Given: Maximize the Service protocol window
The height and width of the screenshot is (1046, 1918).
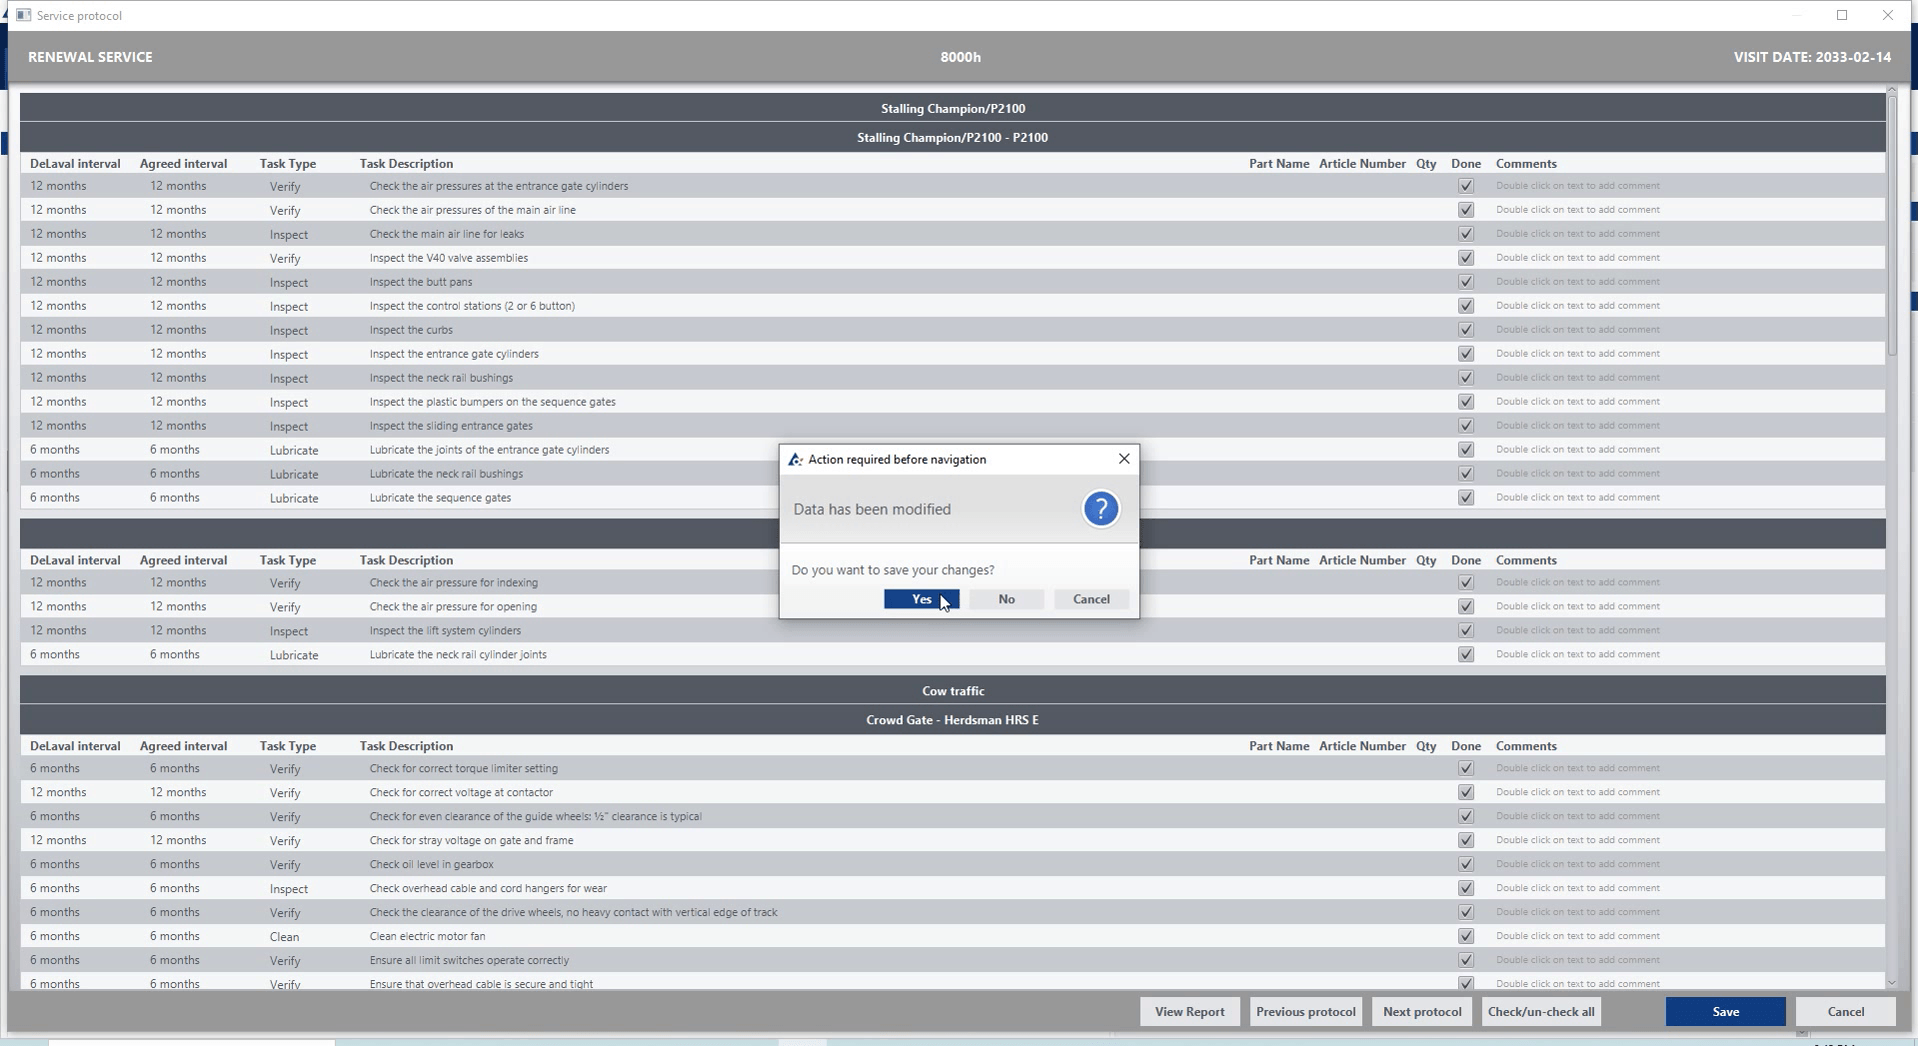Looking at the screenshot, I should click(x=1842, y=15).
